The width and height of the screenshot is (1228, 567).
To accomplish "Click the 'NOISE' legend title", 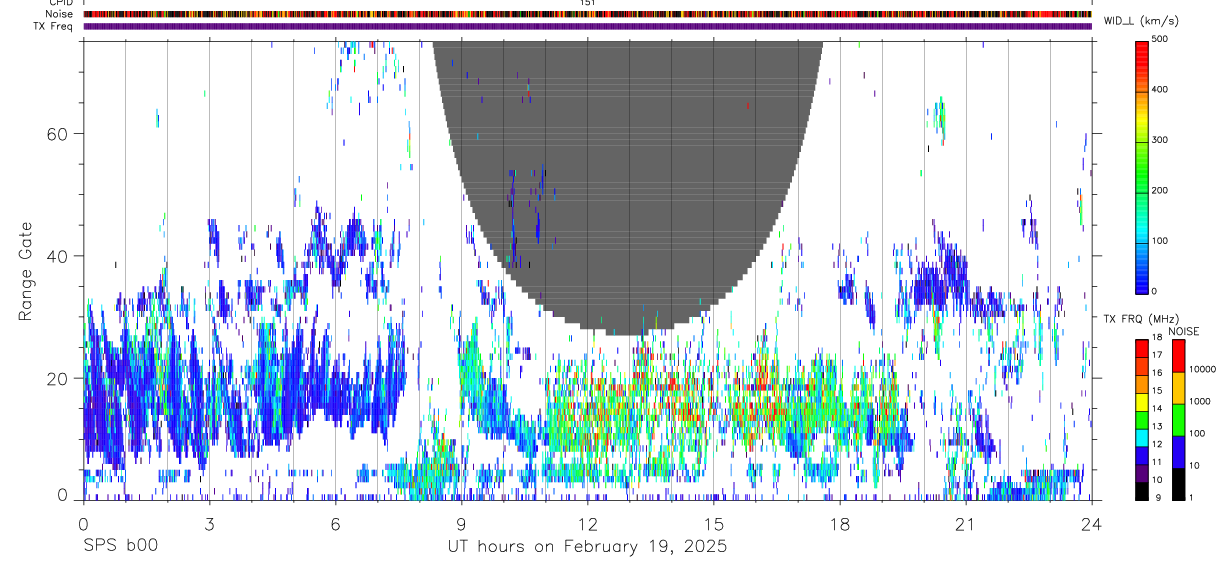I will (x=1184, y=331).
